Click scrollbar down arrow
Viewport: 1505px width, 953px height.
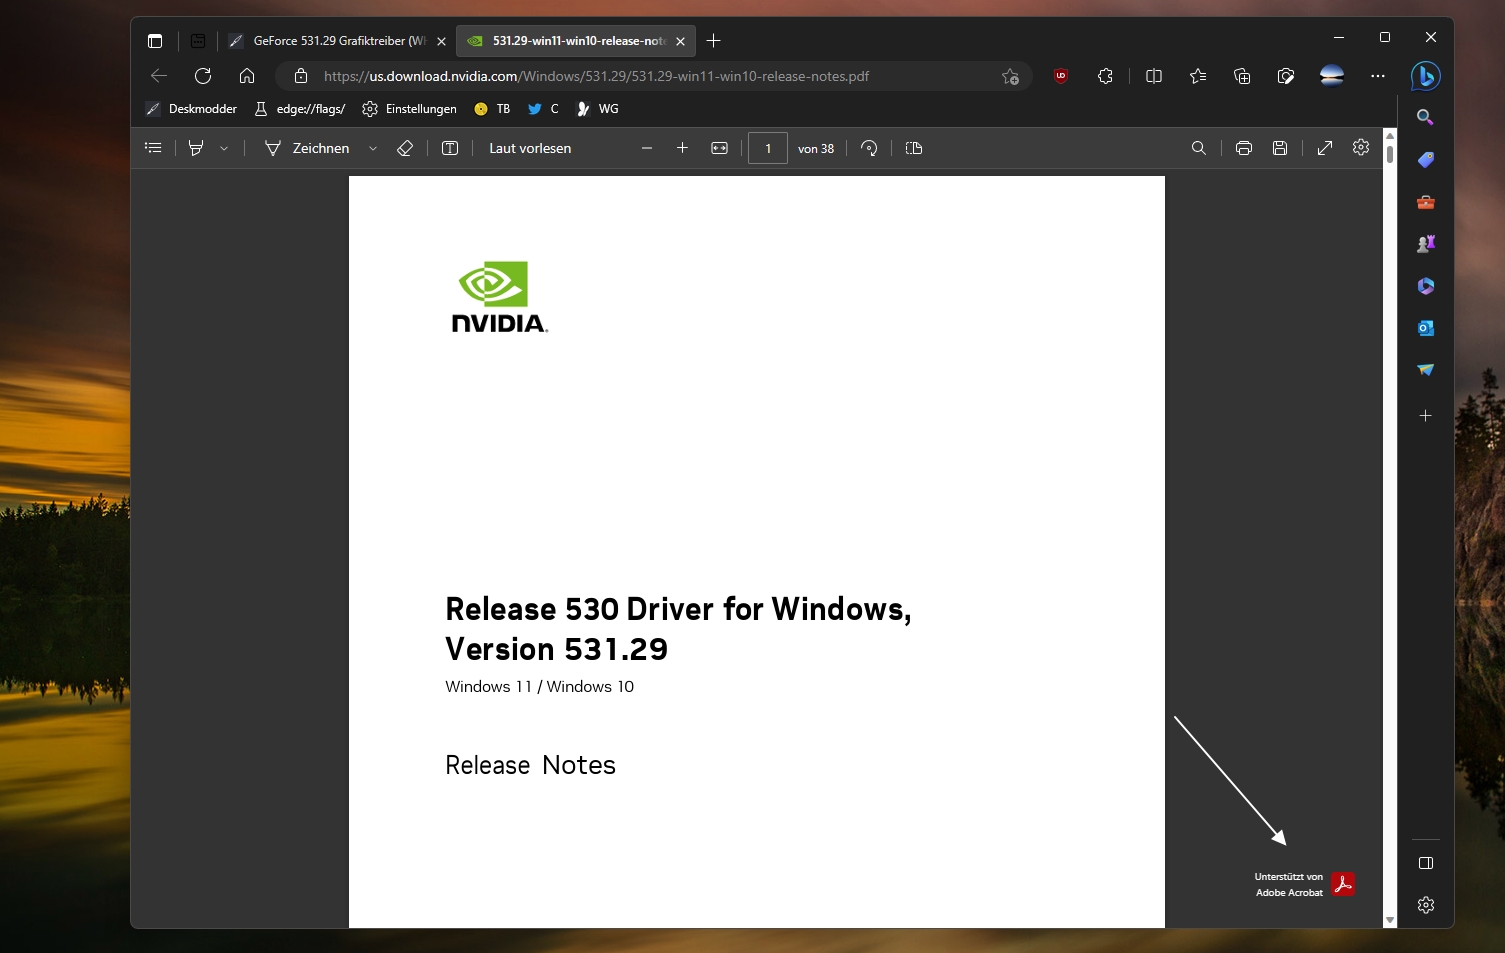coord(1390,920)
